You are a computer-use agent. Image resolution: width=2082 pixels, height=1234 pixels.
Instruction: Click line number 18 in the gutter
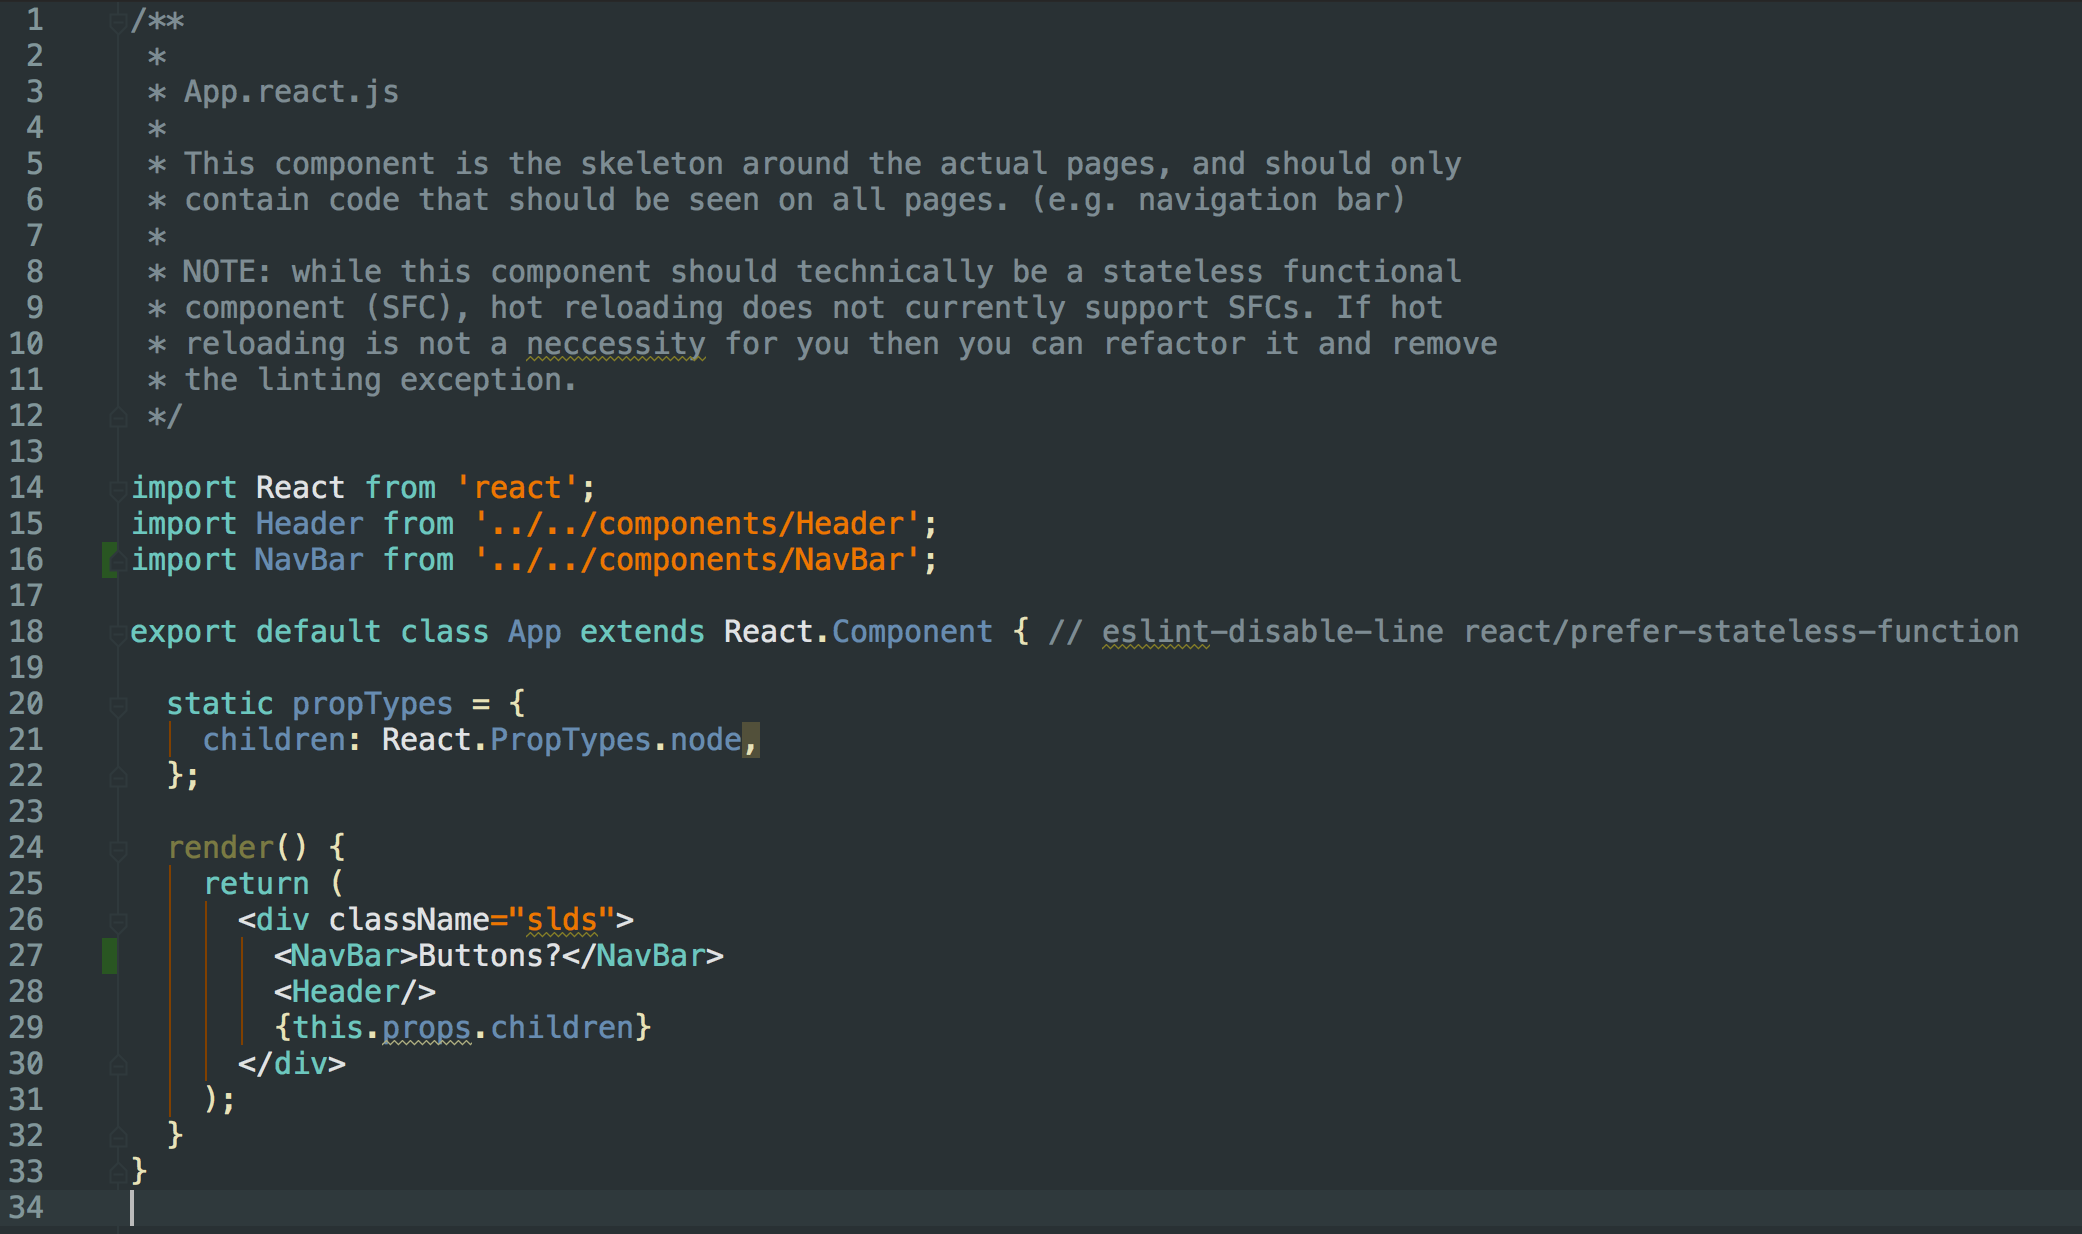click(27, 632)
